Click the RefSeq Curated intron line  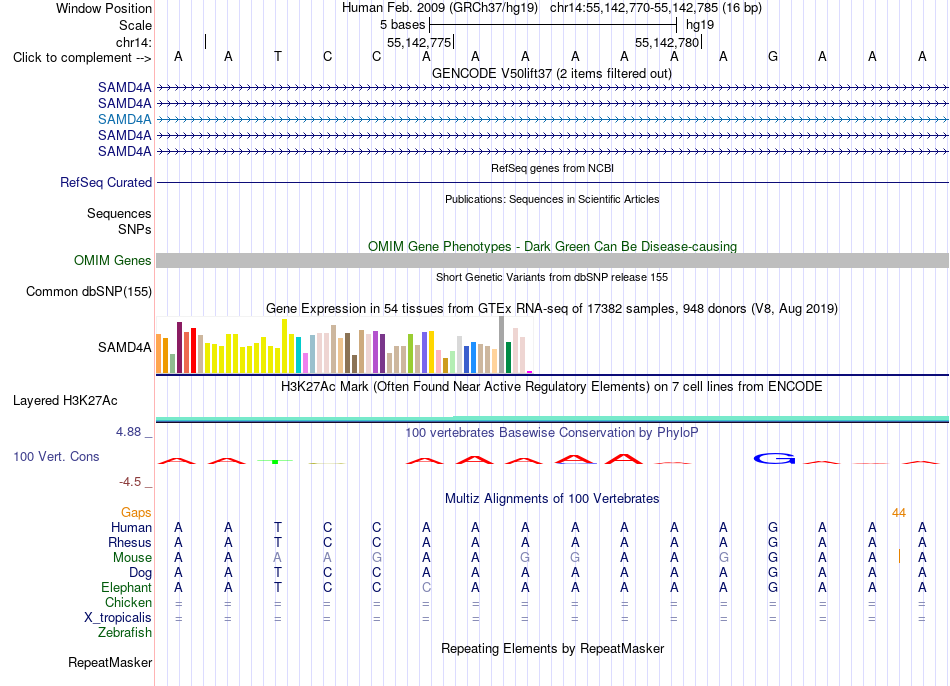[552, 182]
